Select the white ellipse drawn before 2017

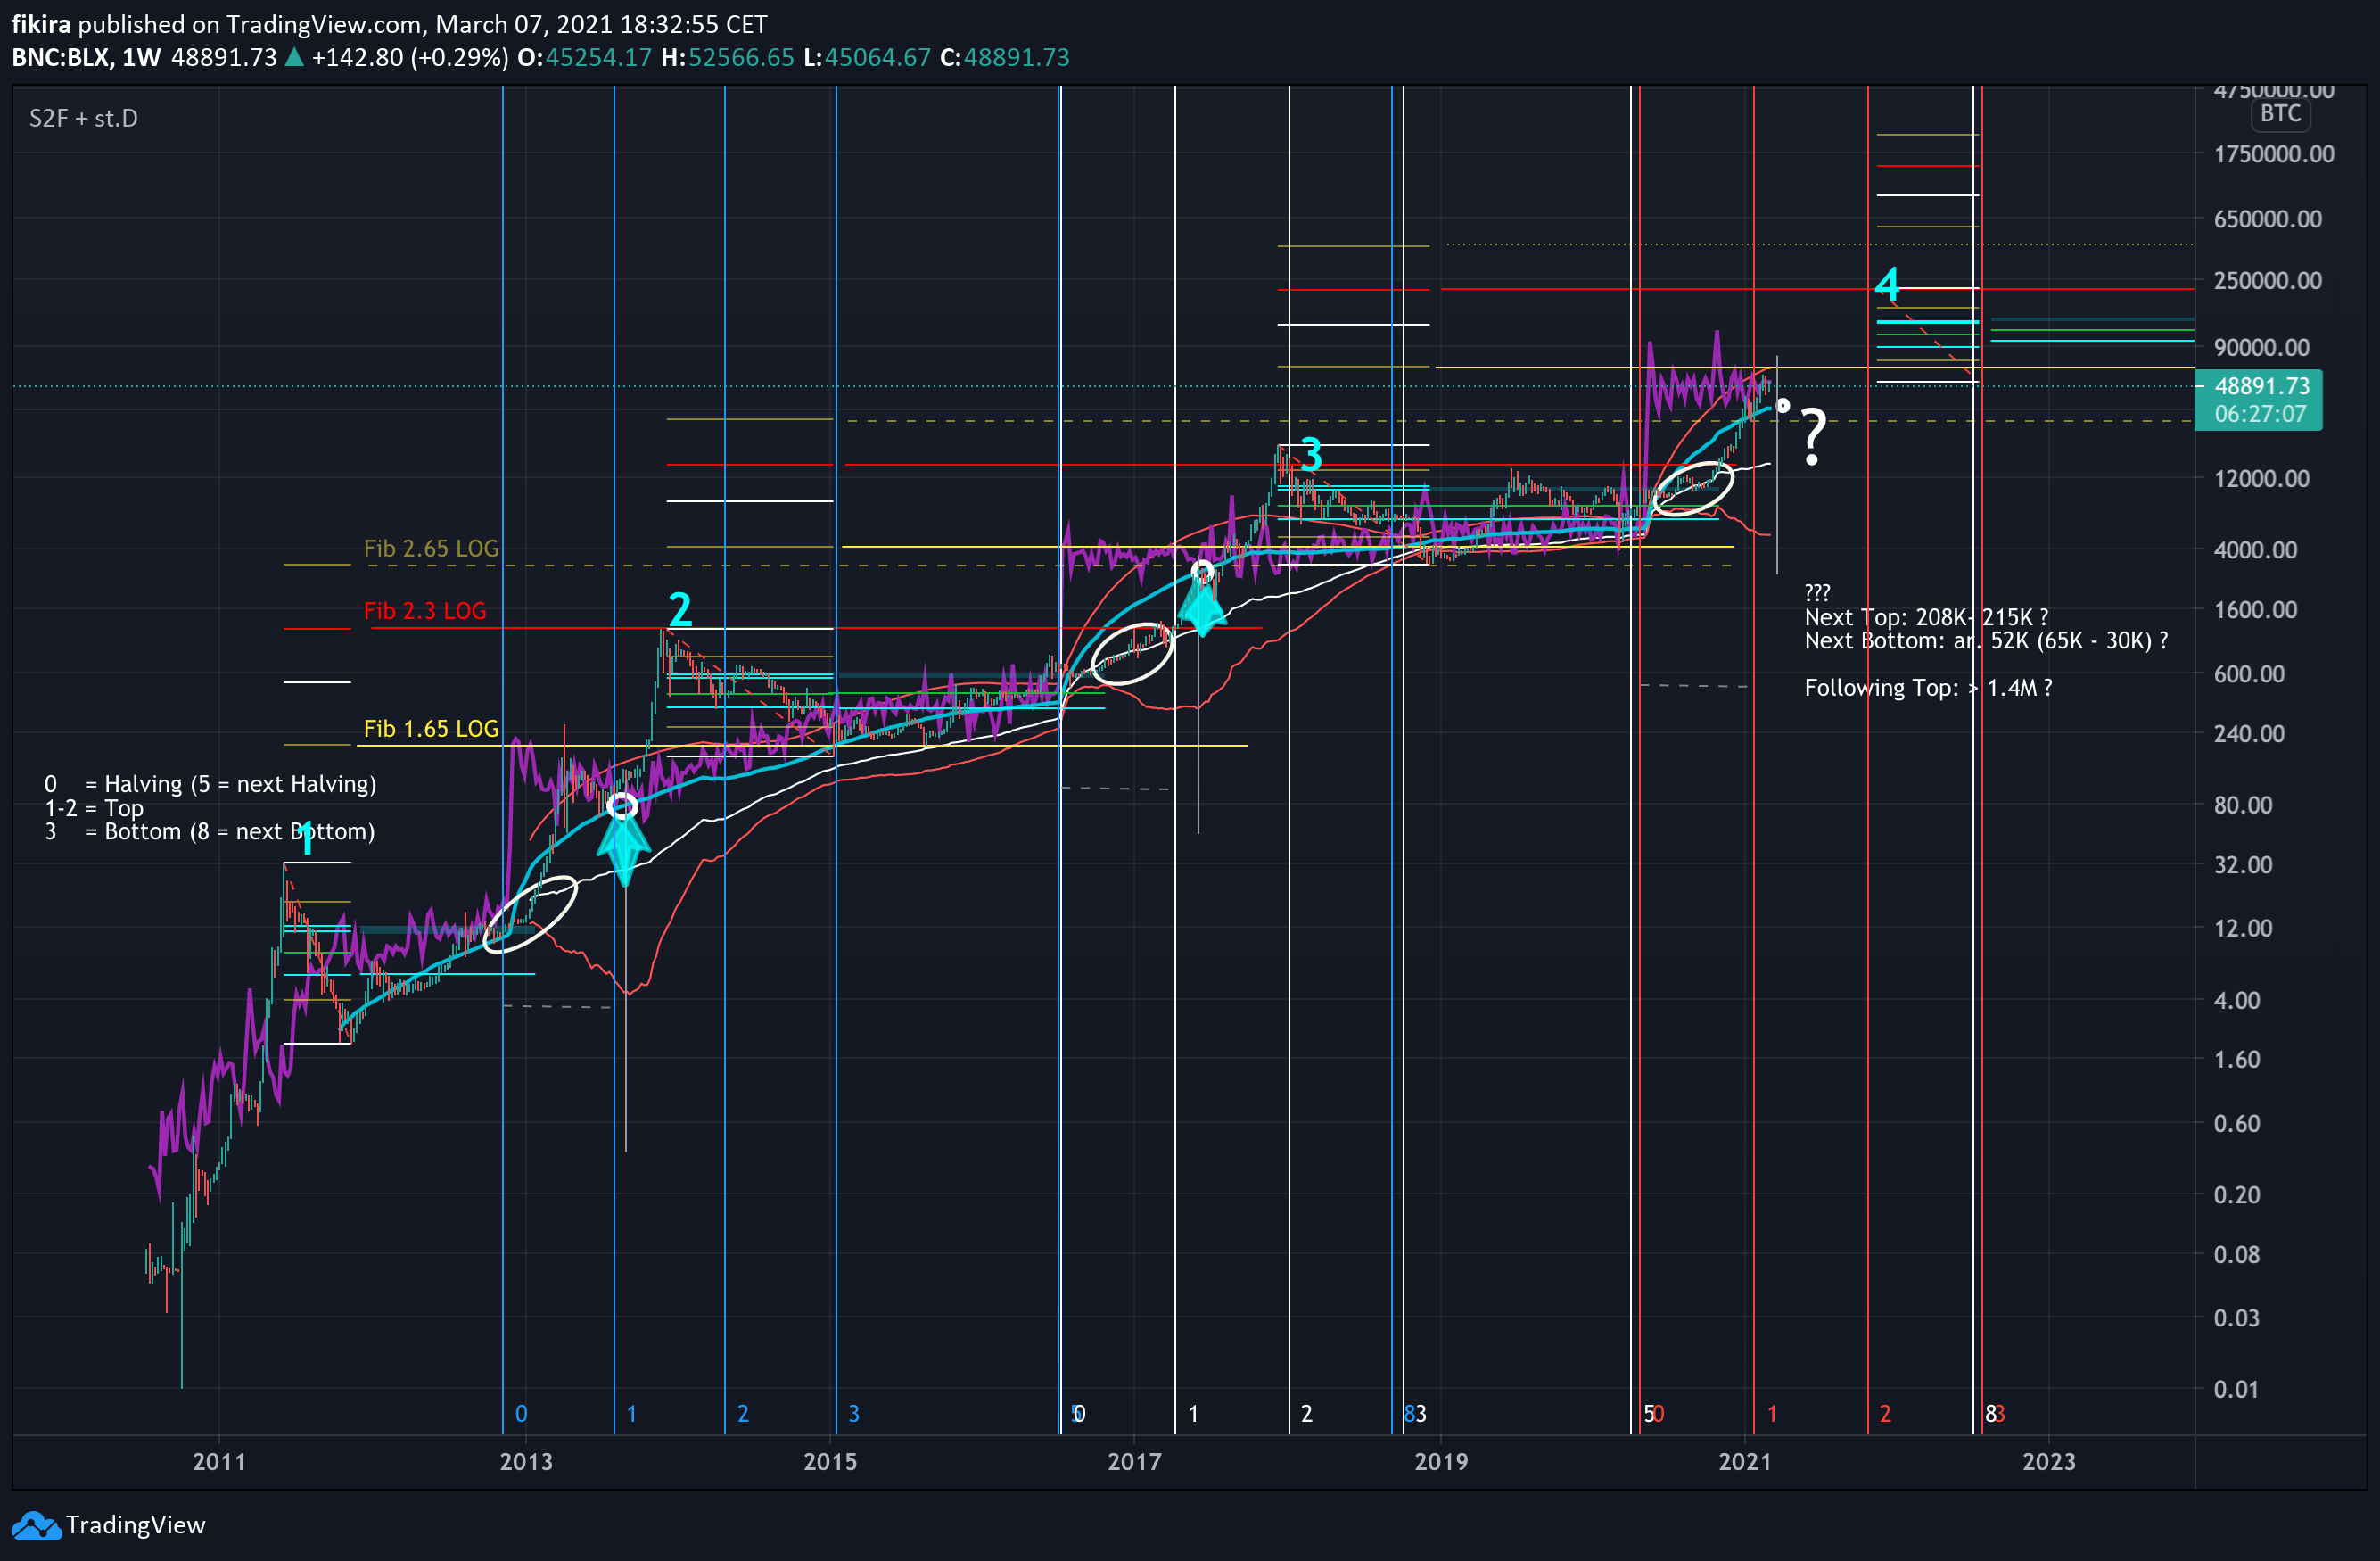pyautogui.click(x=1131, y=653)
